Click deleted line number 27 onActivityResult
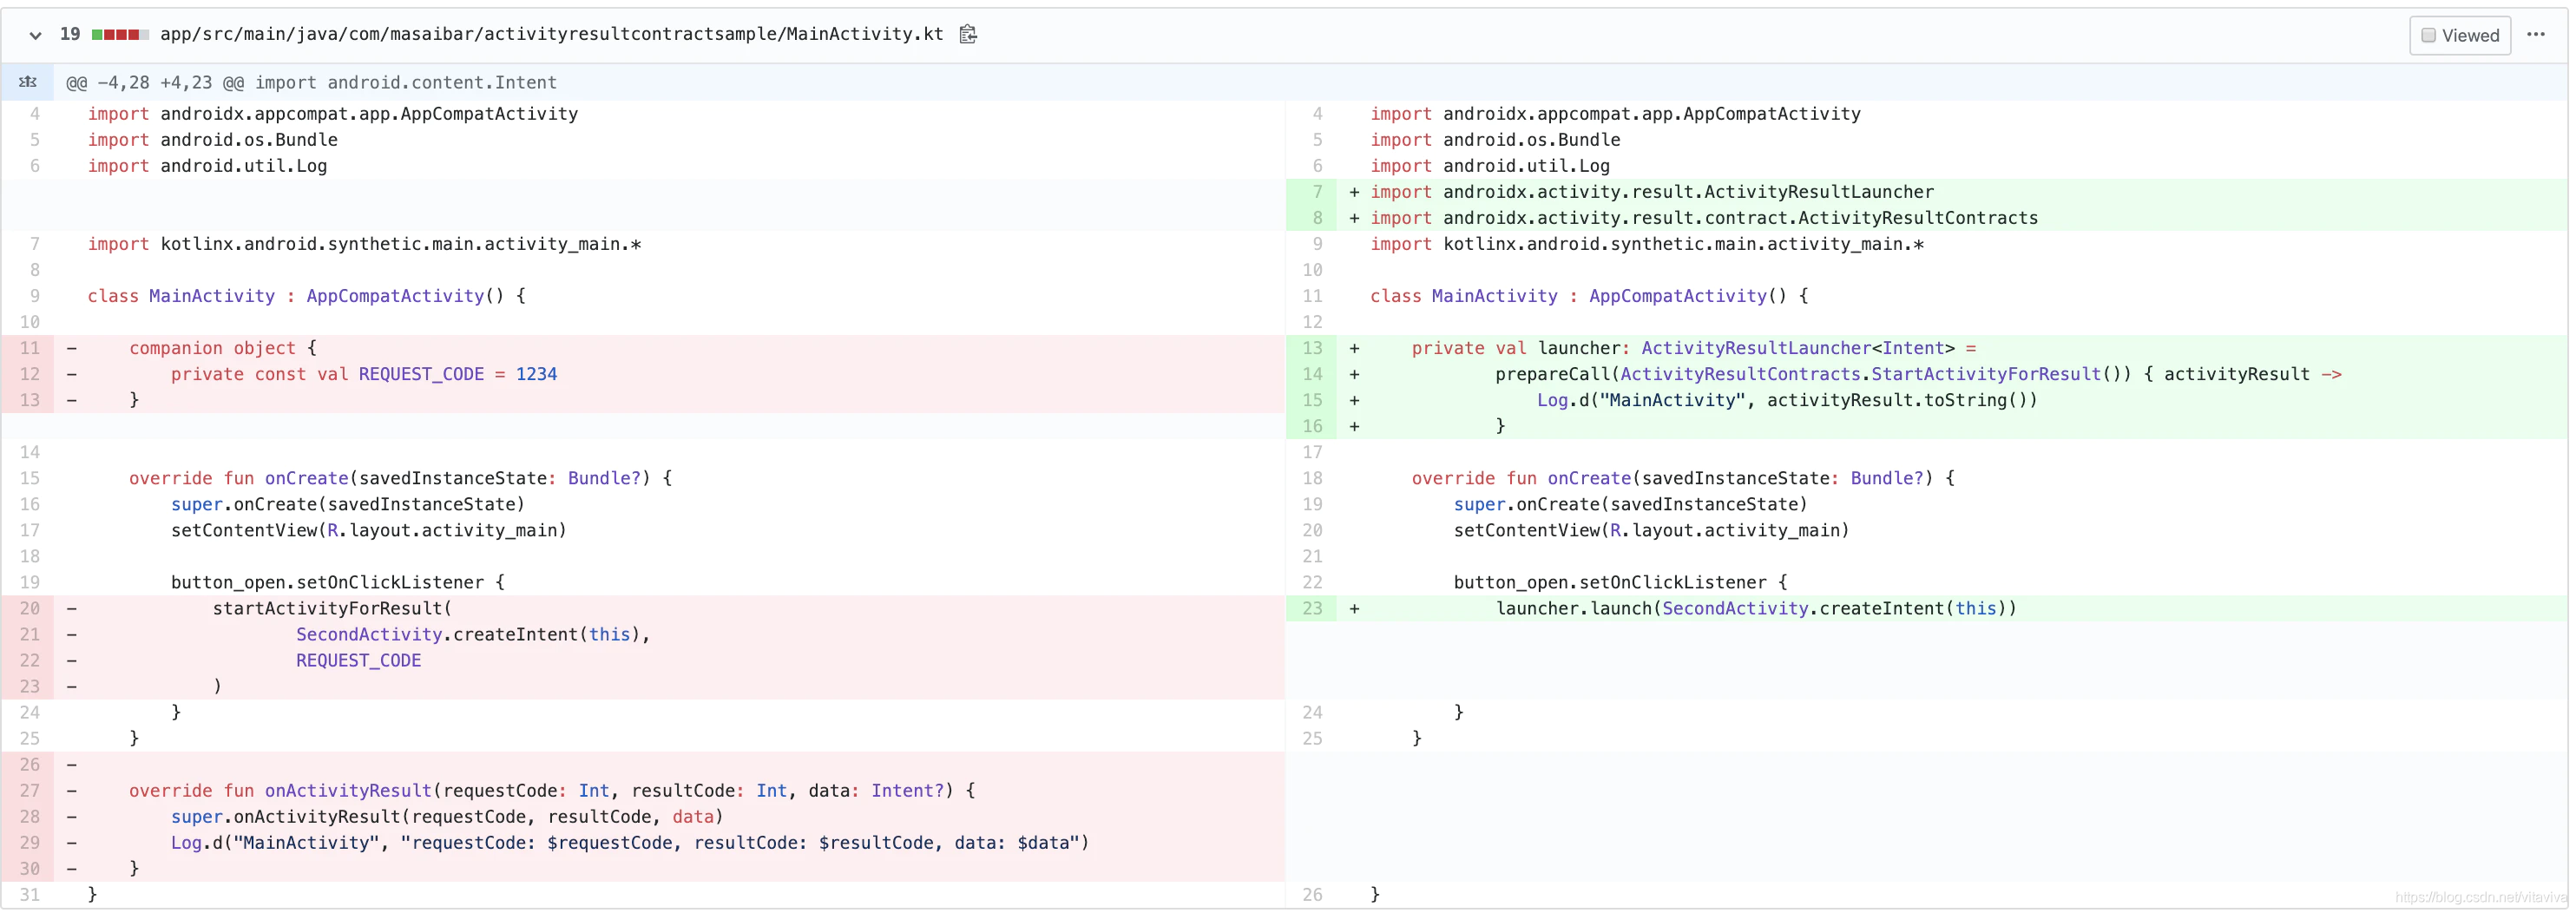Viewport: 2576px width, 913px height. coord(30,790)
